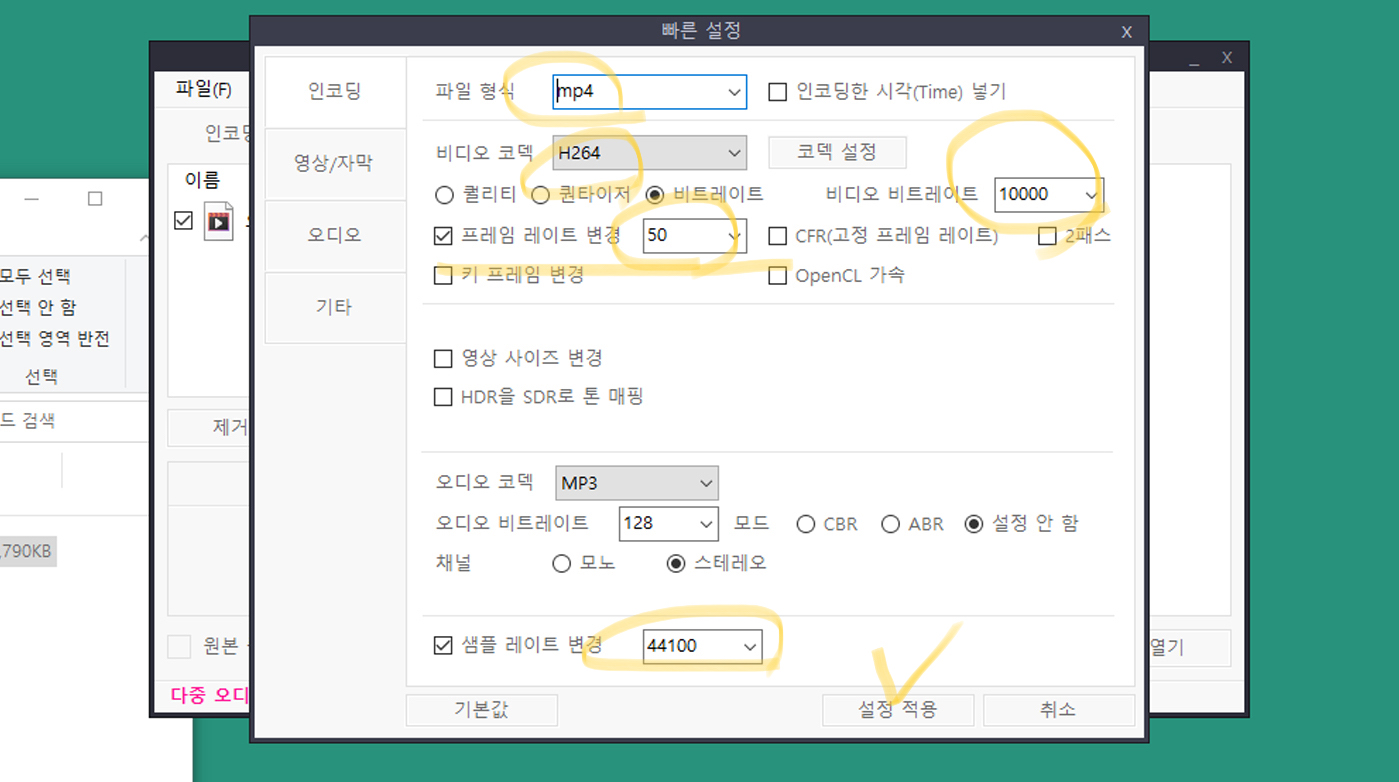This screenshot has width=1399, height=782.
Task: Uncheck 프레임 레이트 변경 checkbox
Action: (444, 236)
